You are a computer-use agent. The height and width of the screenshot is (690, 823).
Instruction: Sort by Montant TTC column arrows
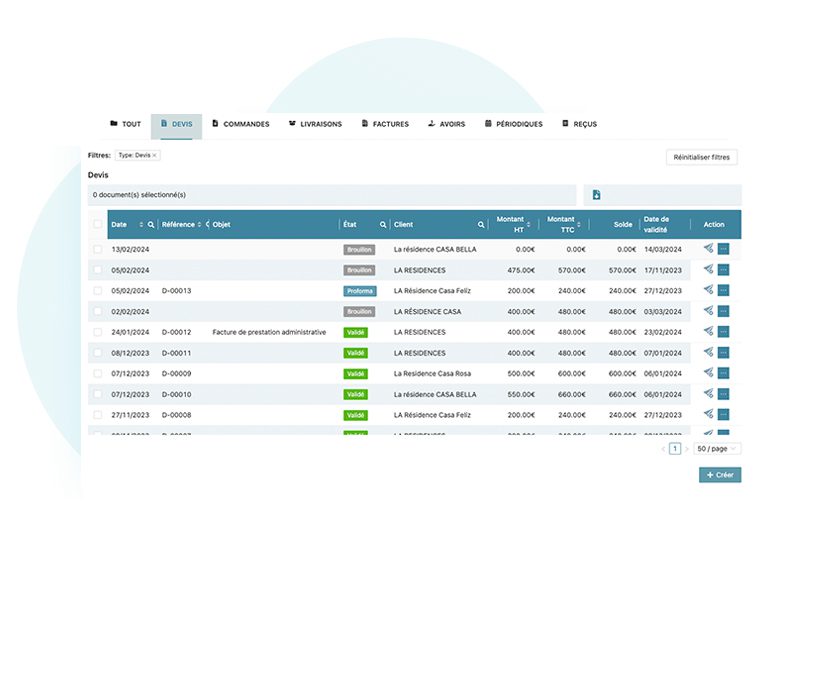point(579,225)
